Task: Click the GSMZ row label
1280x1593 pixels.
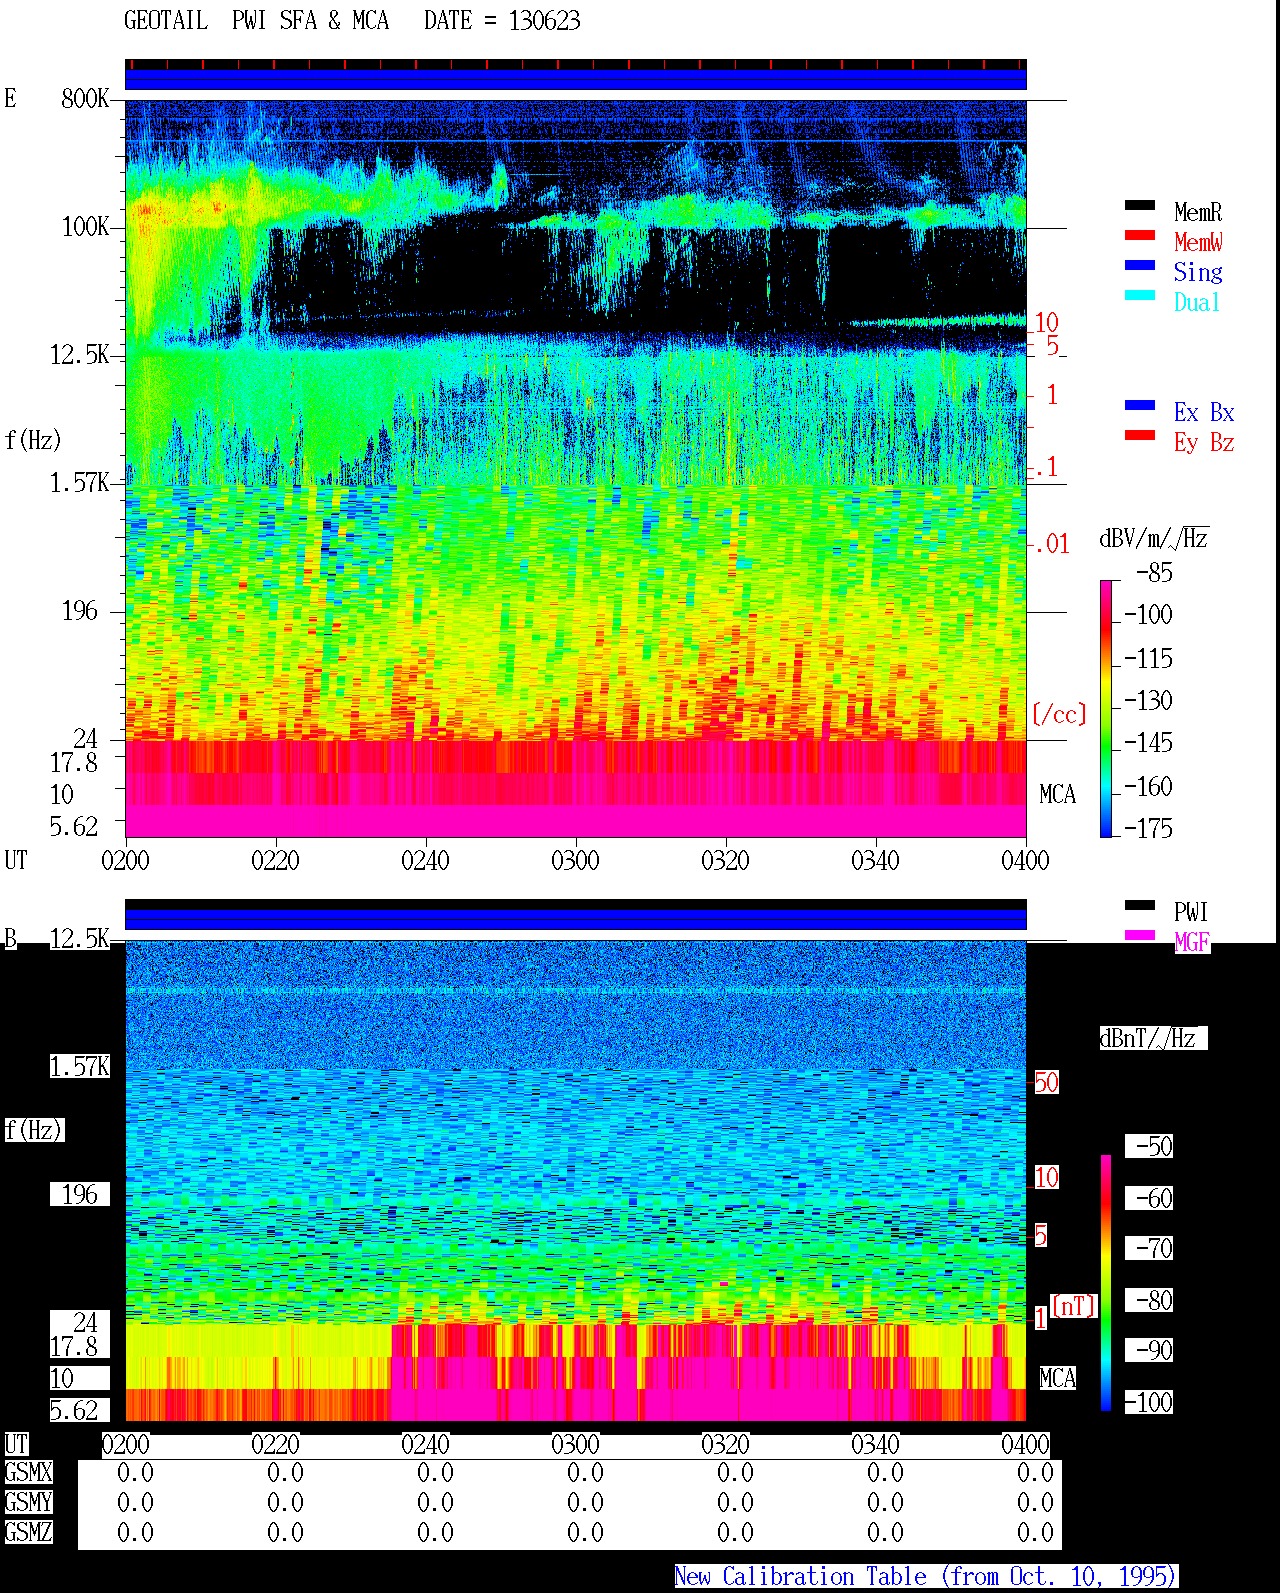Action: pyautogui.click(x=28, y=1532)
